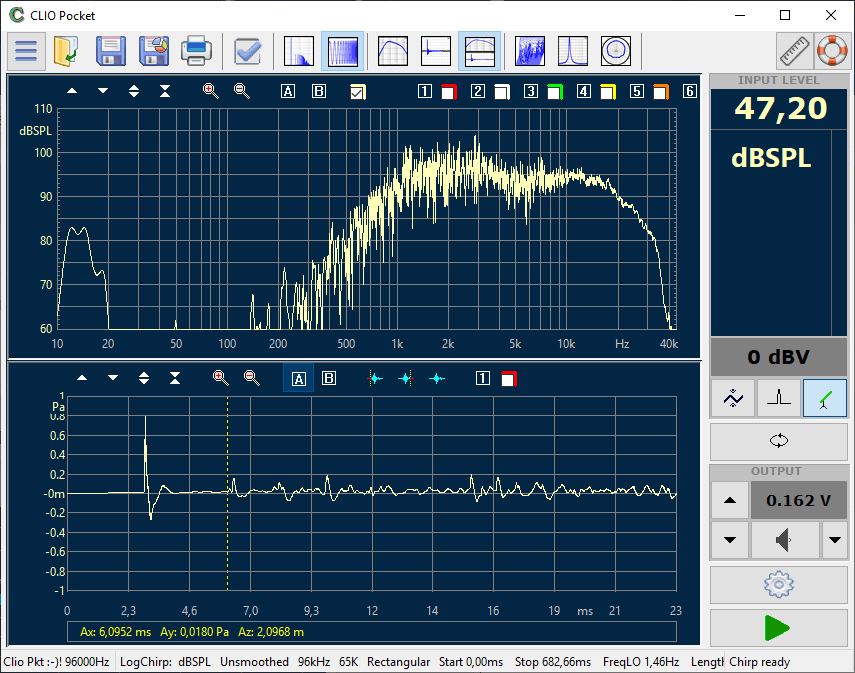
Task: Increase output level with up arrow
Action: point(729,500)
